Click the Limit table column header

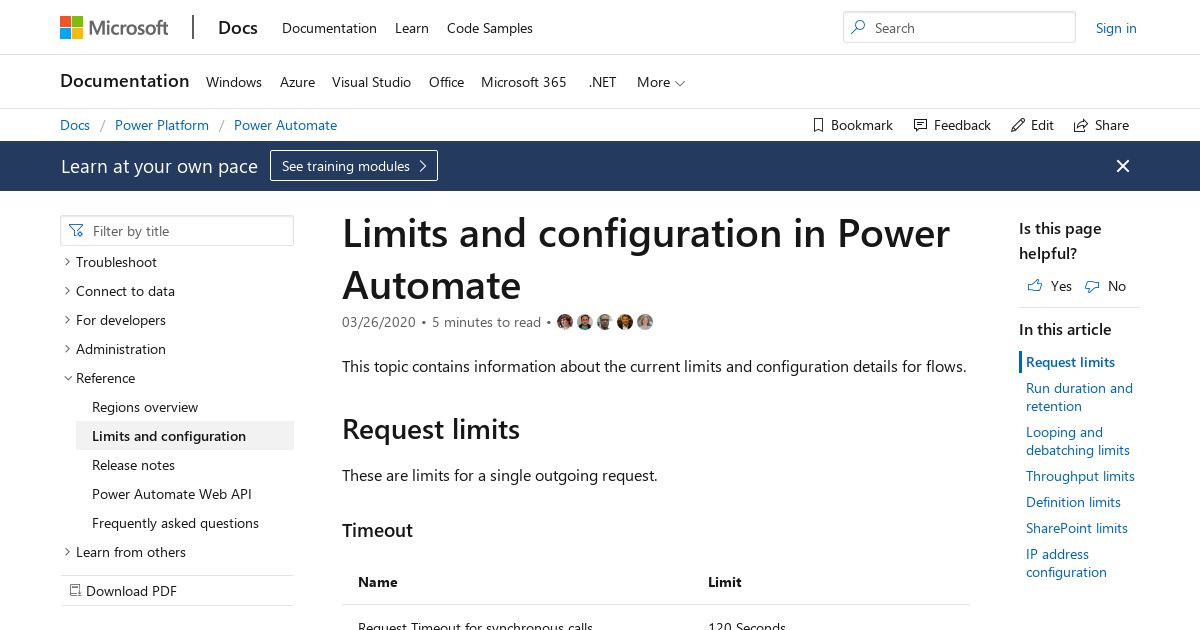tap(725, 582)
